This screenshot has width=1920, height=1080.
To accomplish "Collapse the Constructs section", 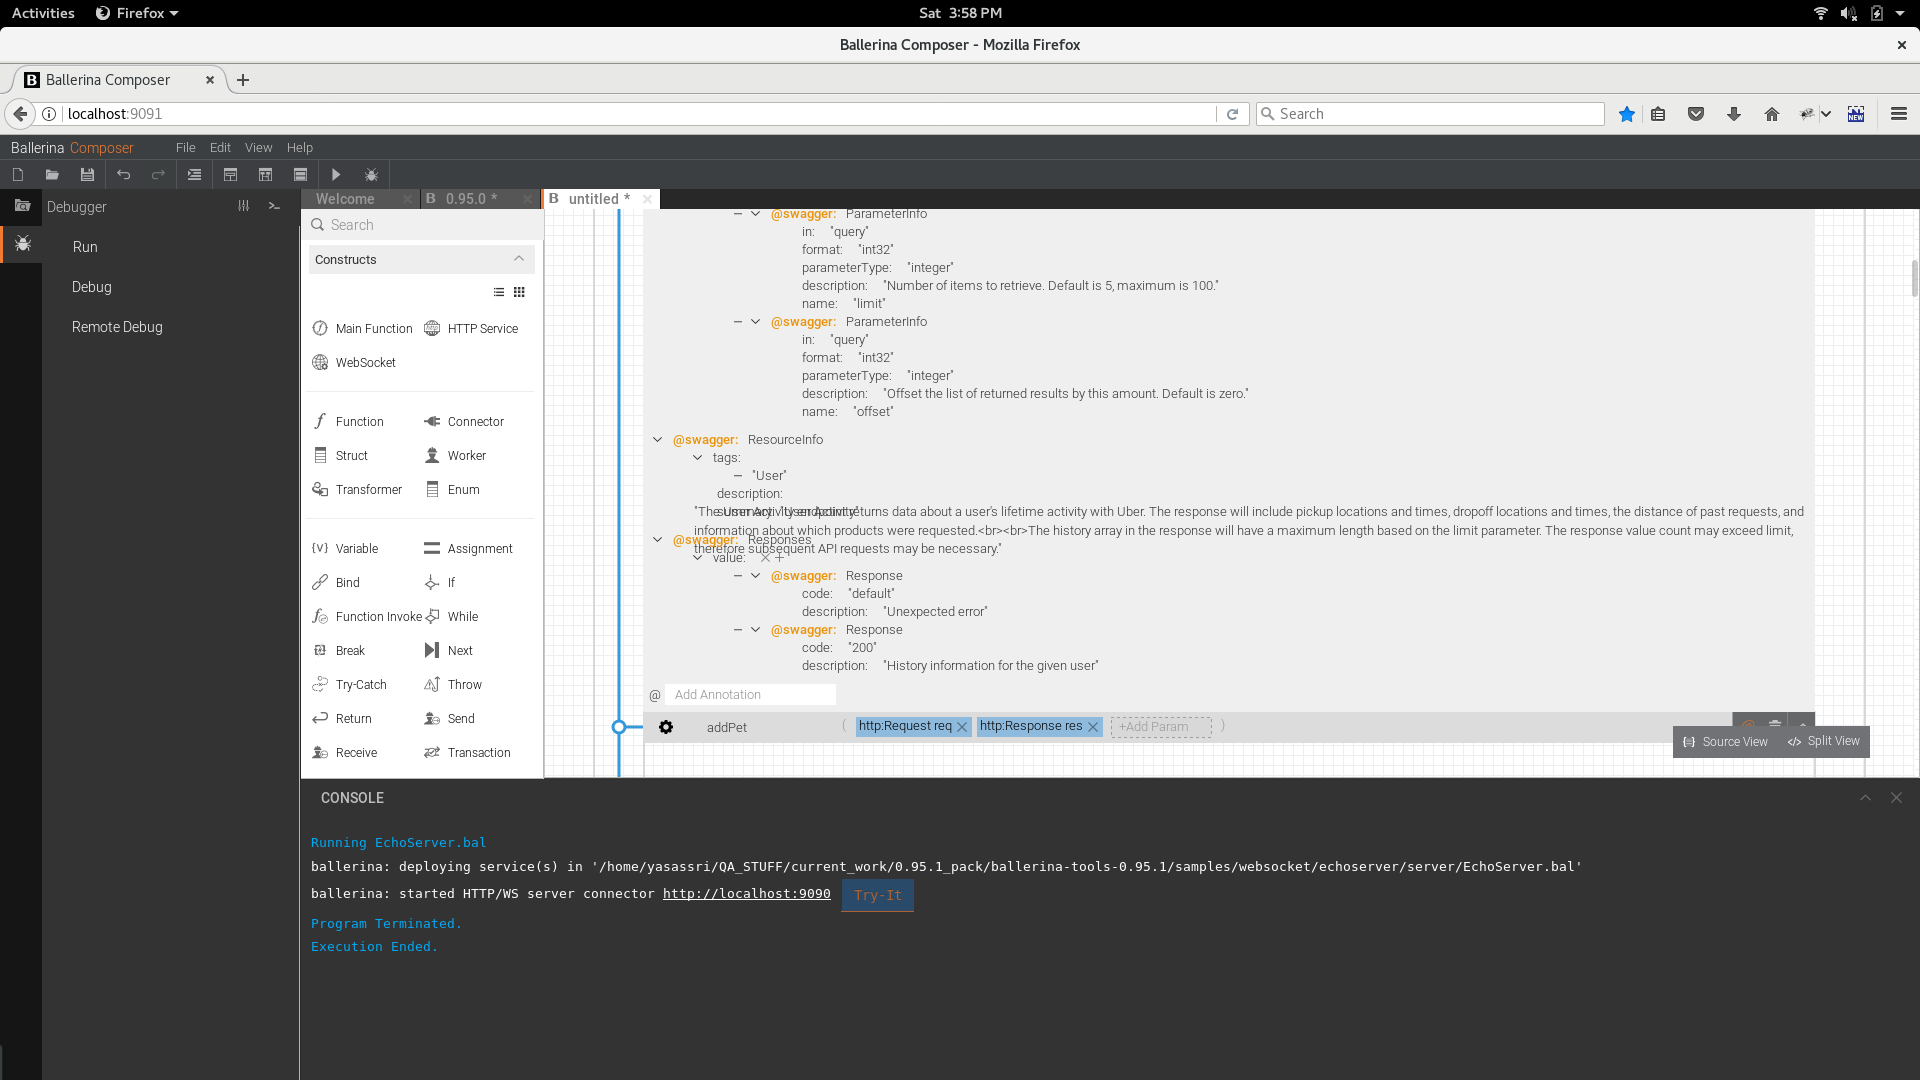I will coord(518,259).
